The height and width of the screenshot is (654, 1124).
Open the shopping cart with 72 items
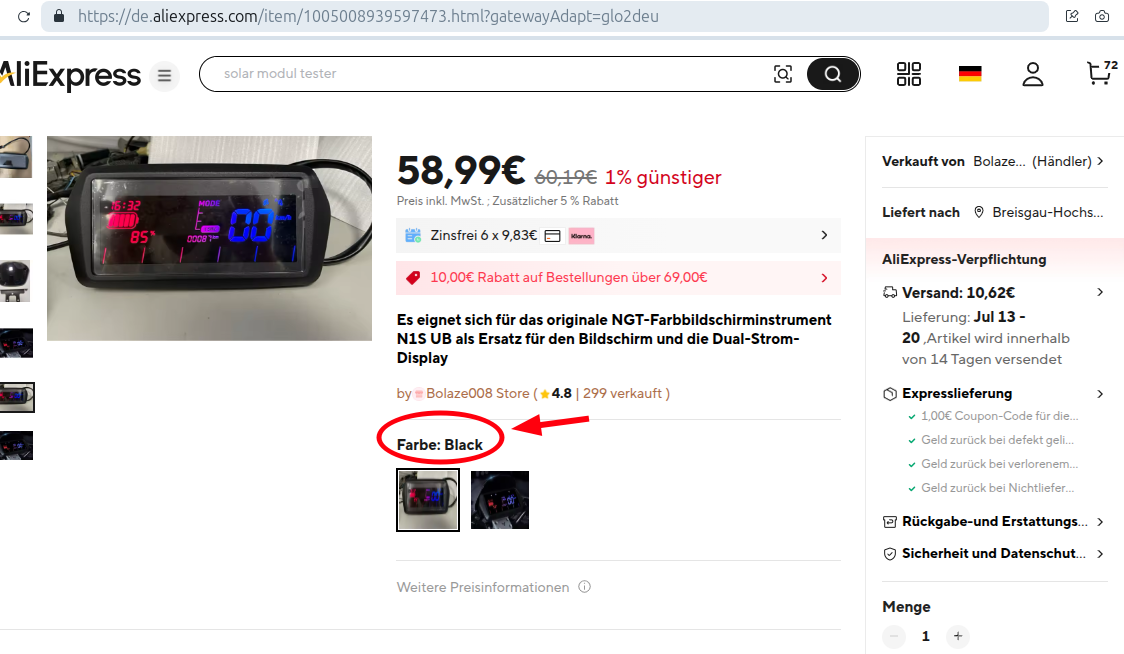tap(1101, 72)
